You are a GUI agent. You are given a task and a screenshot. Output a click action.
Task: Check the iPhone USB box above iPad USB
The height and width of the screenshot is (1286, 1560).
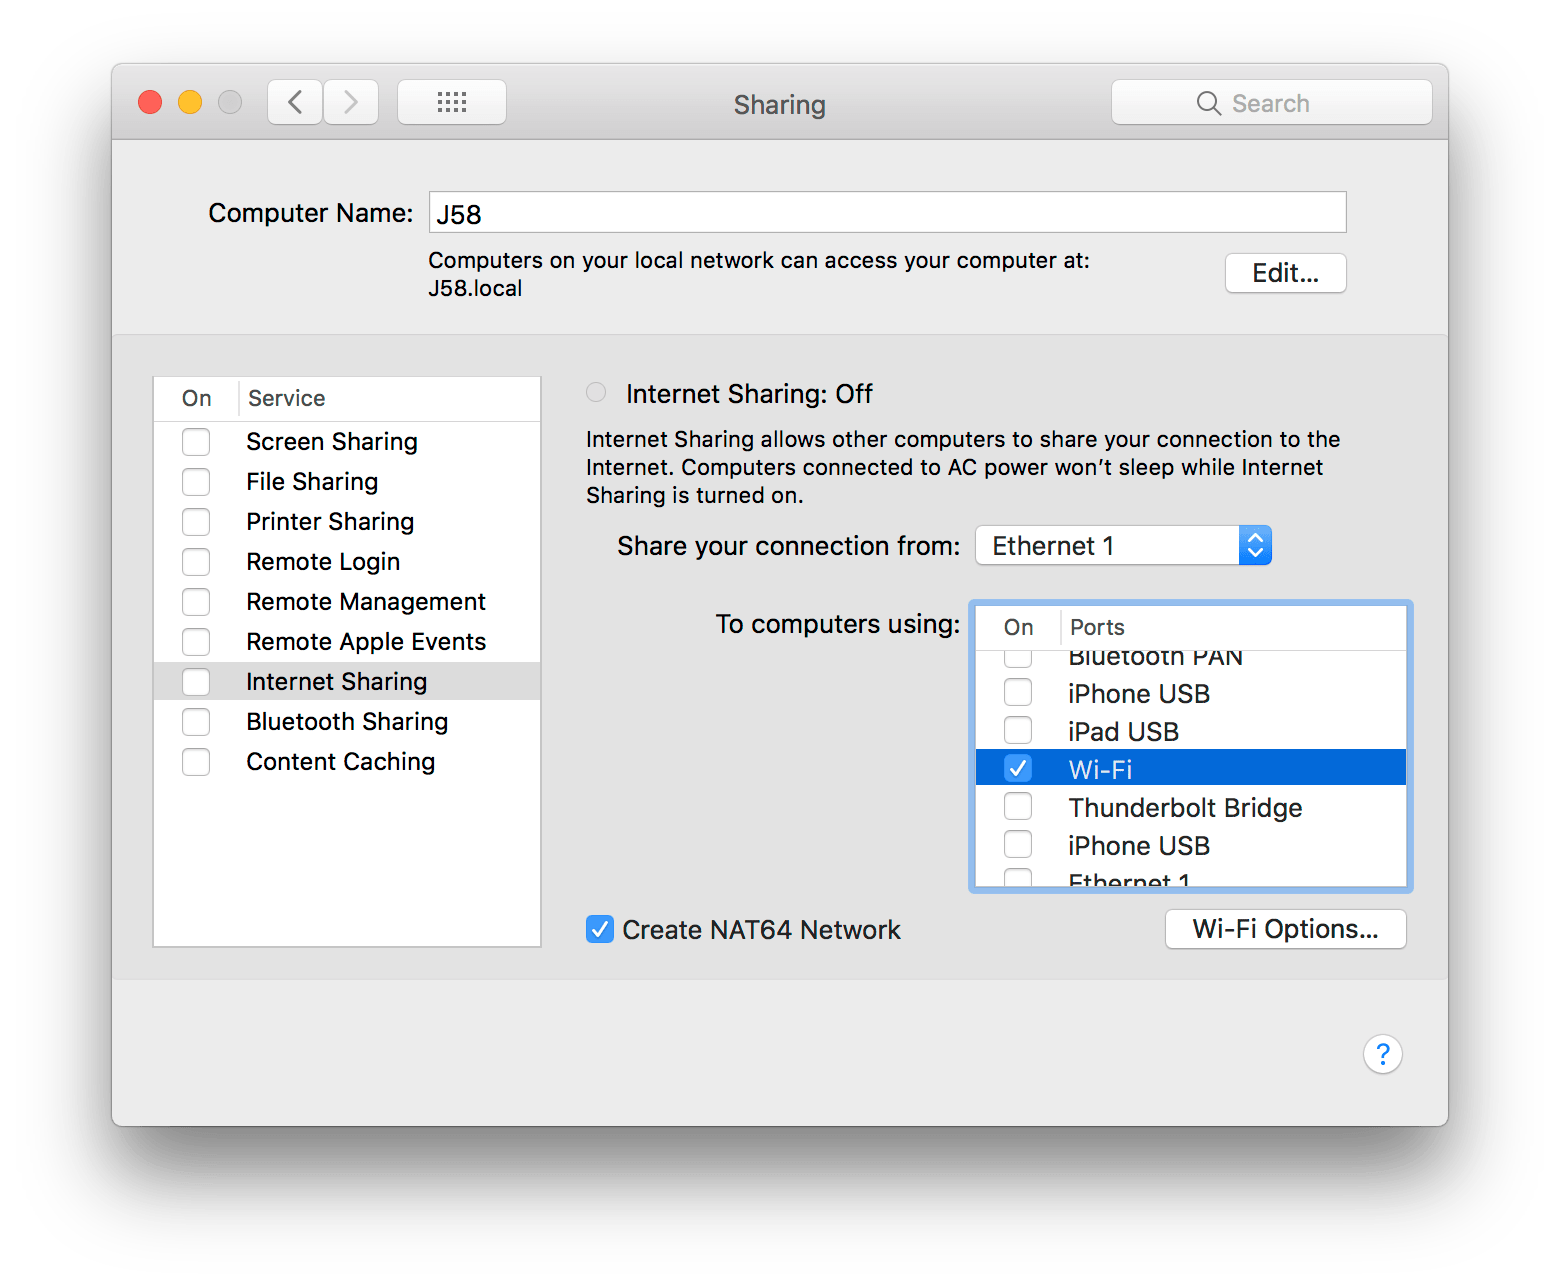tap(1018, 692)
